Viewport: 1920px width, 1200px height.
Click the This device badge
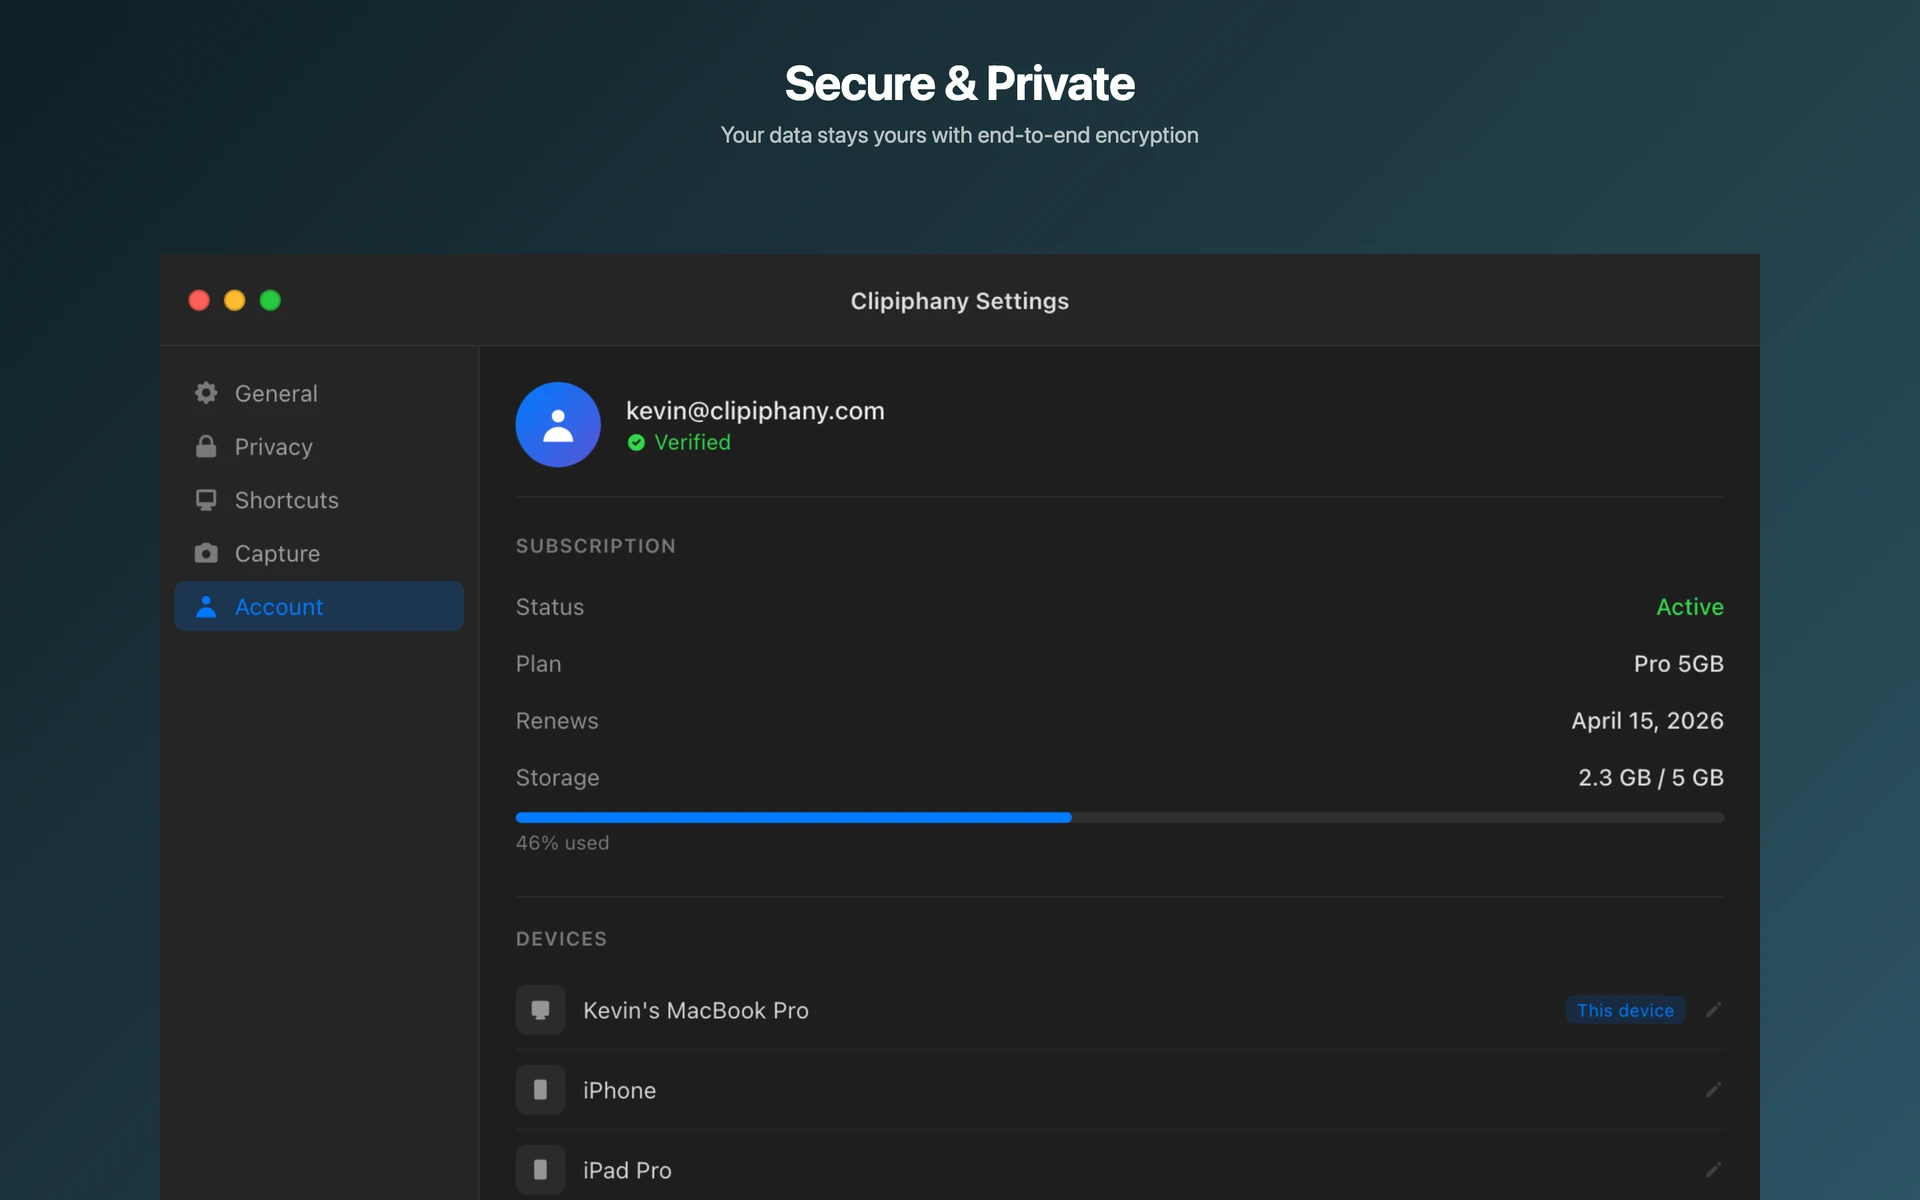[x=1625, y=1010]
